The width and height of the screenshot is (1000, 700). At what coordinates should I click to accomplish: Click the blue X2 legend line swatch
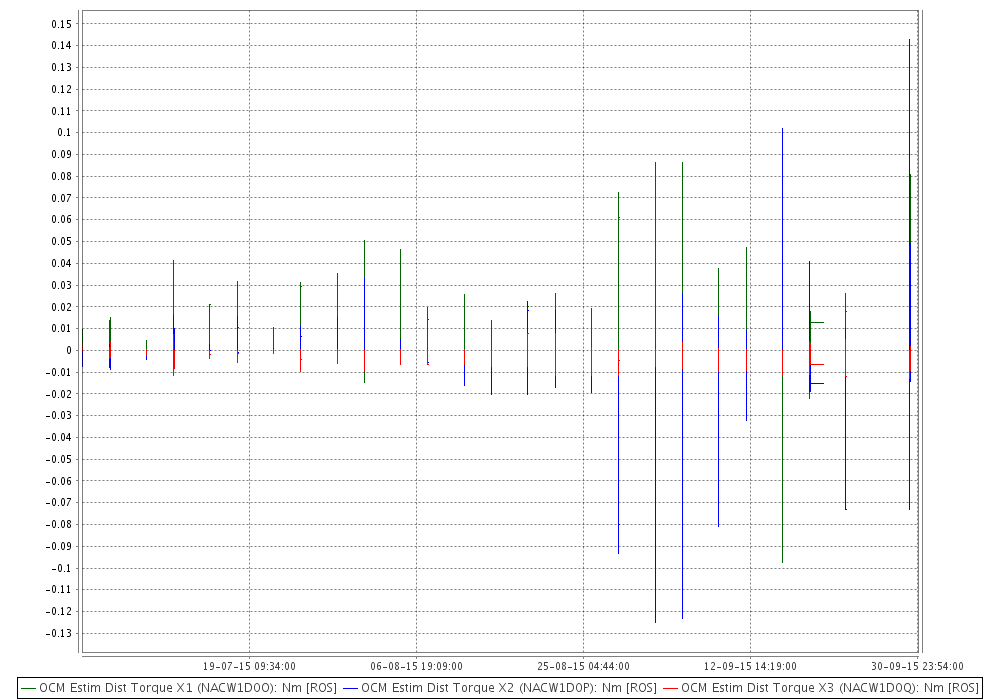(351, 689)
